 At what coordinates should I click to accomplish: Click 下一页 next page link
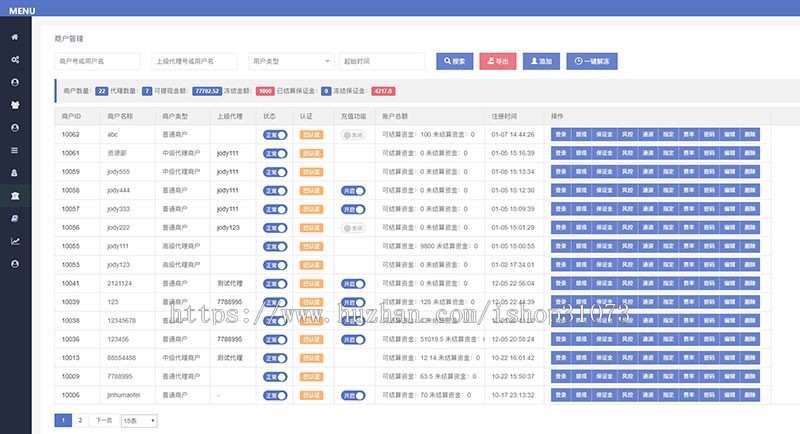[x=103, y=421]
